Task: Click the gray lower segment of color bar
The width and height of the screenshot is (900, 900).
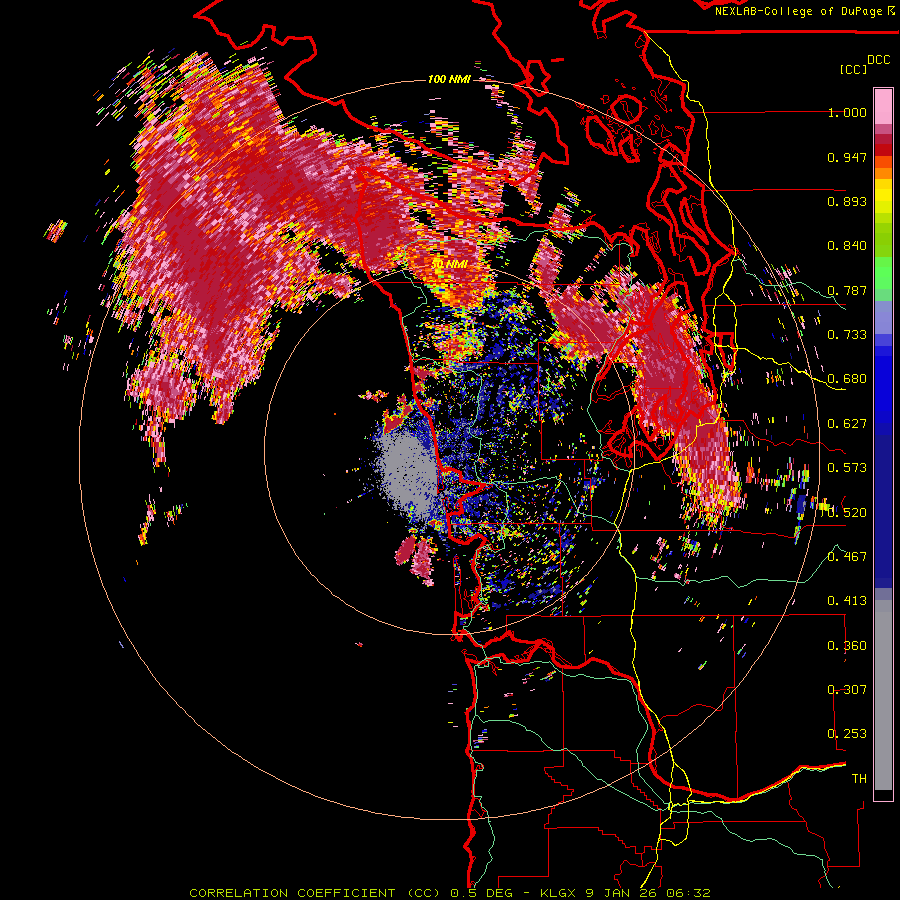Action: coord(883,695)
